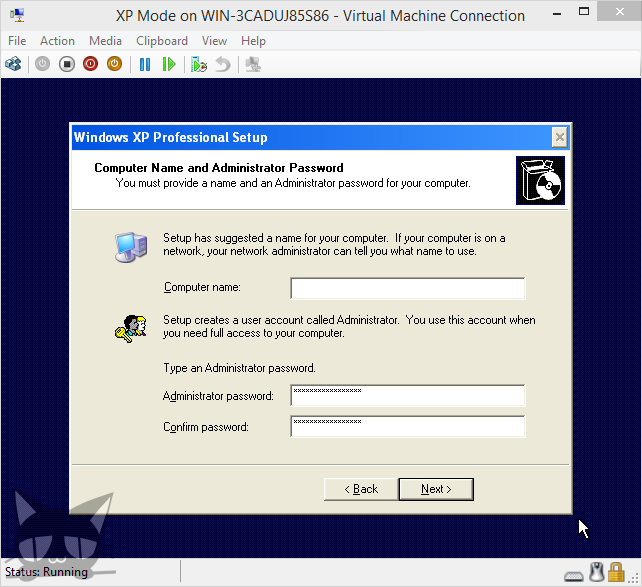Minimize the Virtual Machine Connection window

(556, 14)
